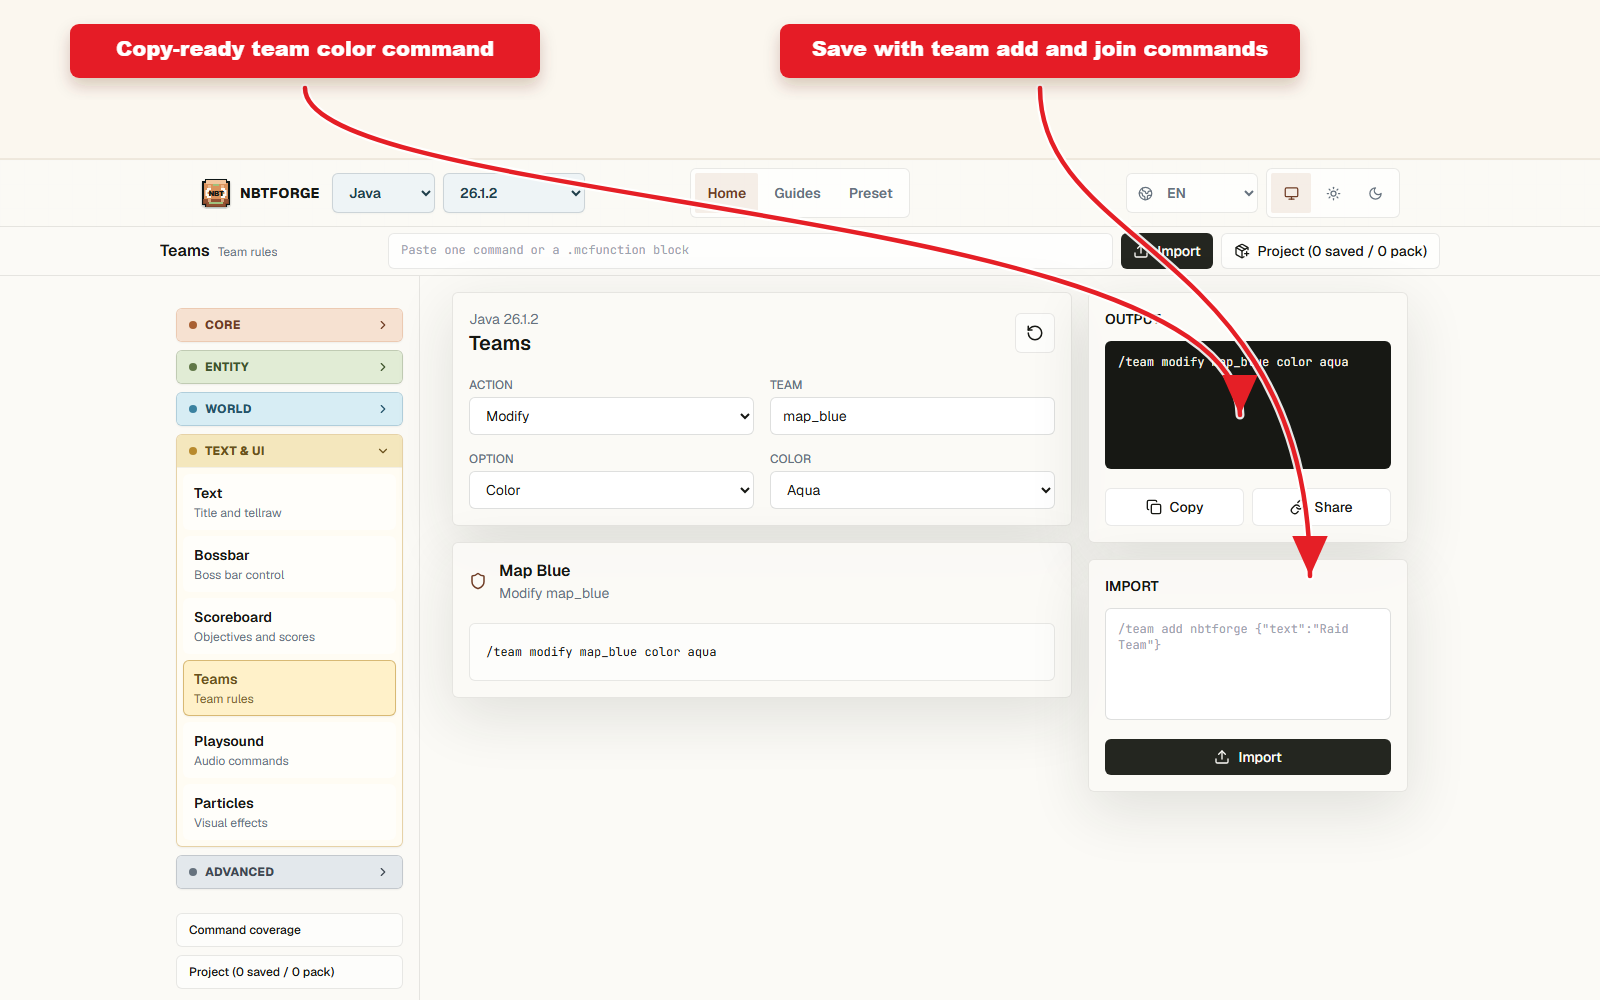
Task: Enable dark theme moon icon
Action: coord(1375,193)
